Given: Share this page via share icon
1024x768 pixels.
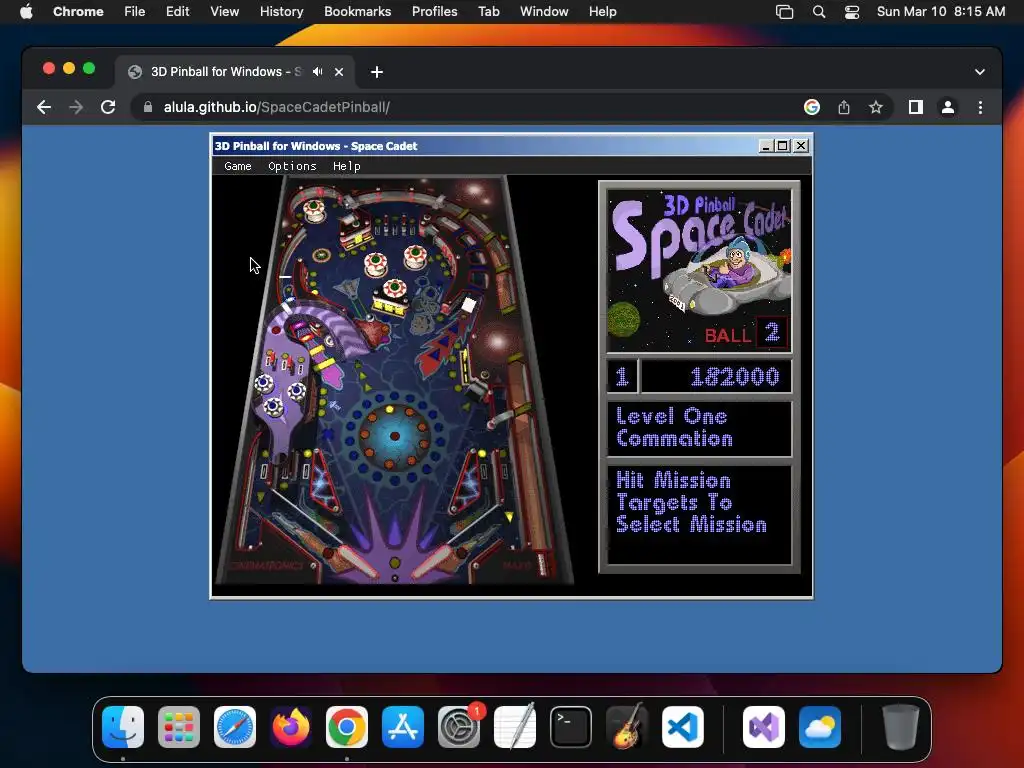Looking at the screenshot, I should pyautogui.click(x=844, y=107).
